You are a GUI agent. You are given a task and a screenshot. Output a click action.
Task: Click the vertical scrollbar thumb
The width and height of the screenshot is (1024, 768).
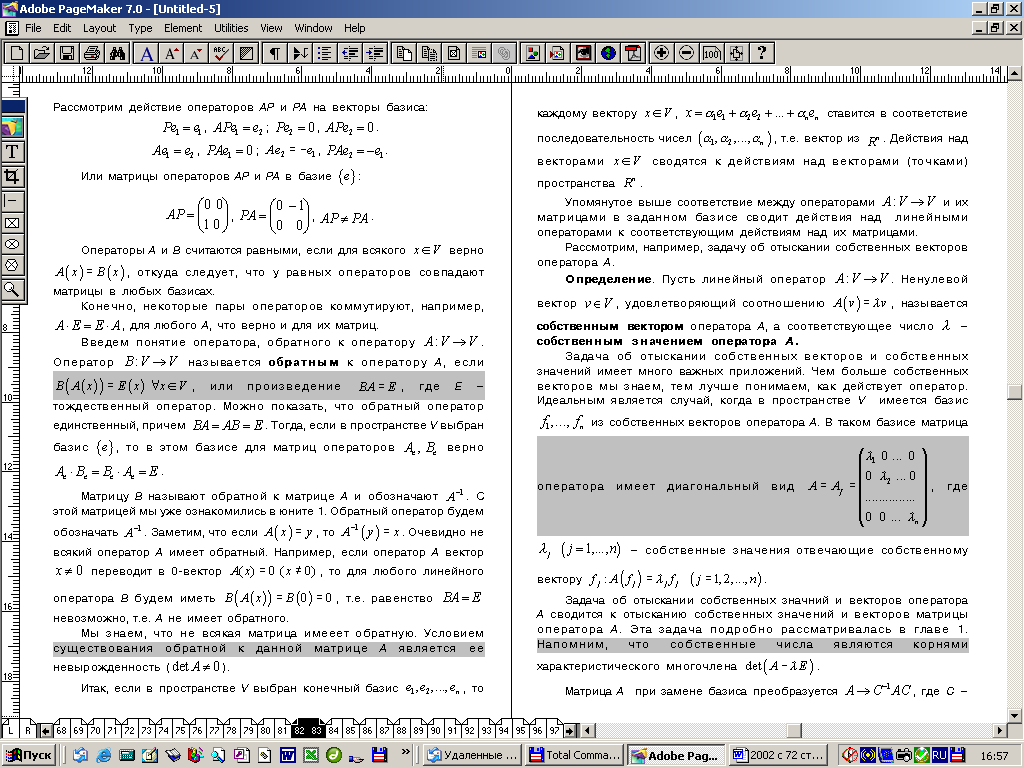[x=1014, y=392]
